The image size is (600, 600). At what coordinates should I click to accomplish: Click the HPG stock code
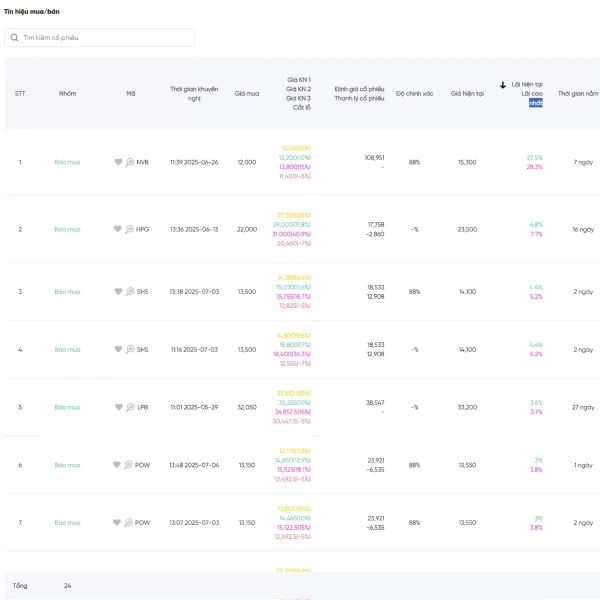point(142,229)
